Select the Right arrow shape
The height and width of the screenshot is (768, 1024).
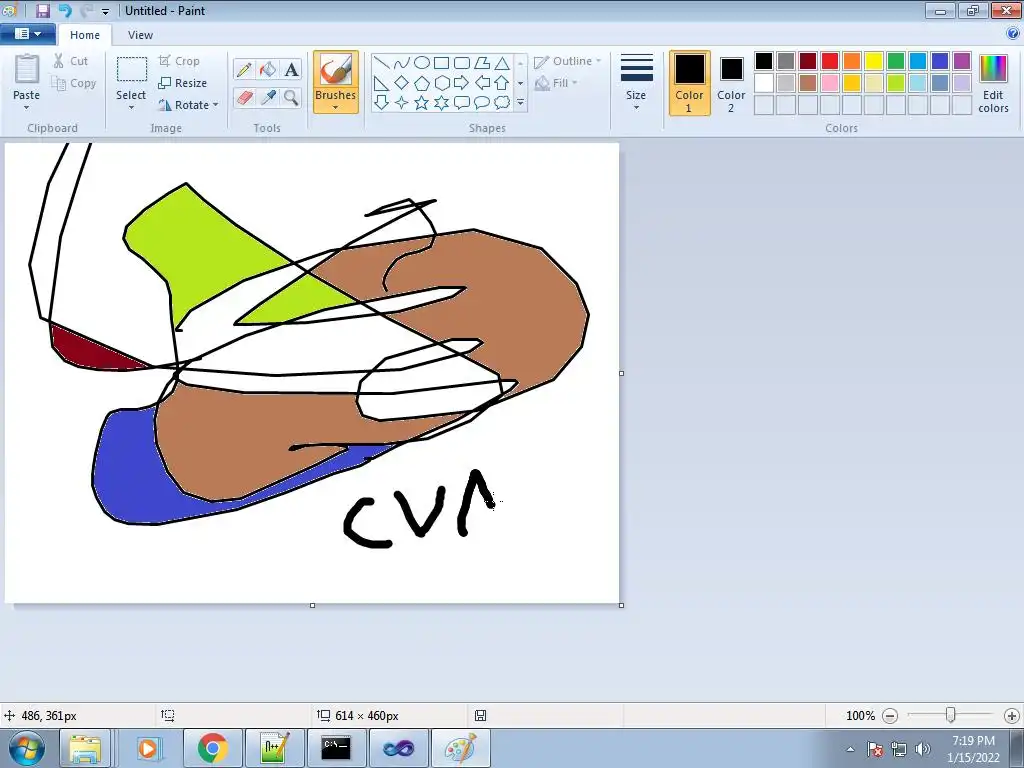tap(462, 83)
